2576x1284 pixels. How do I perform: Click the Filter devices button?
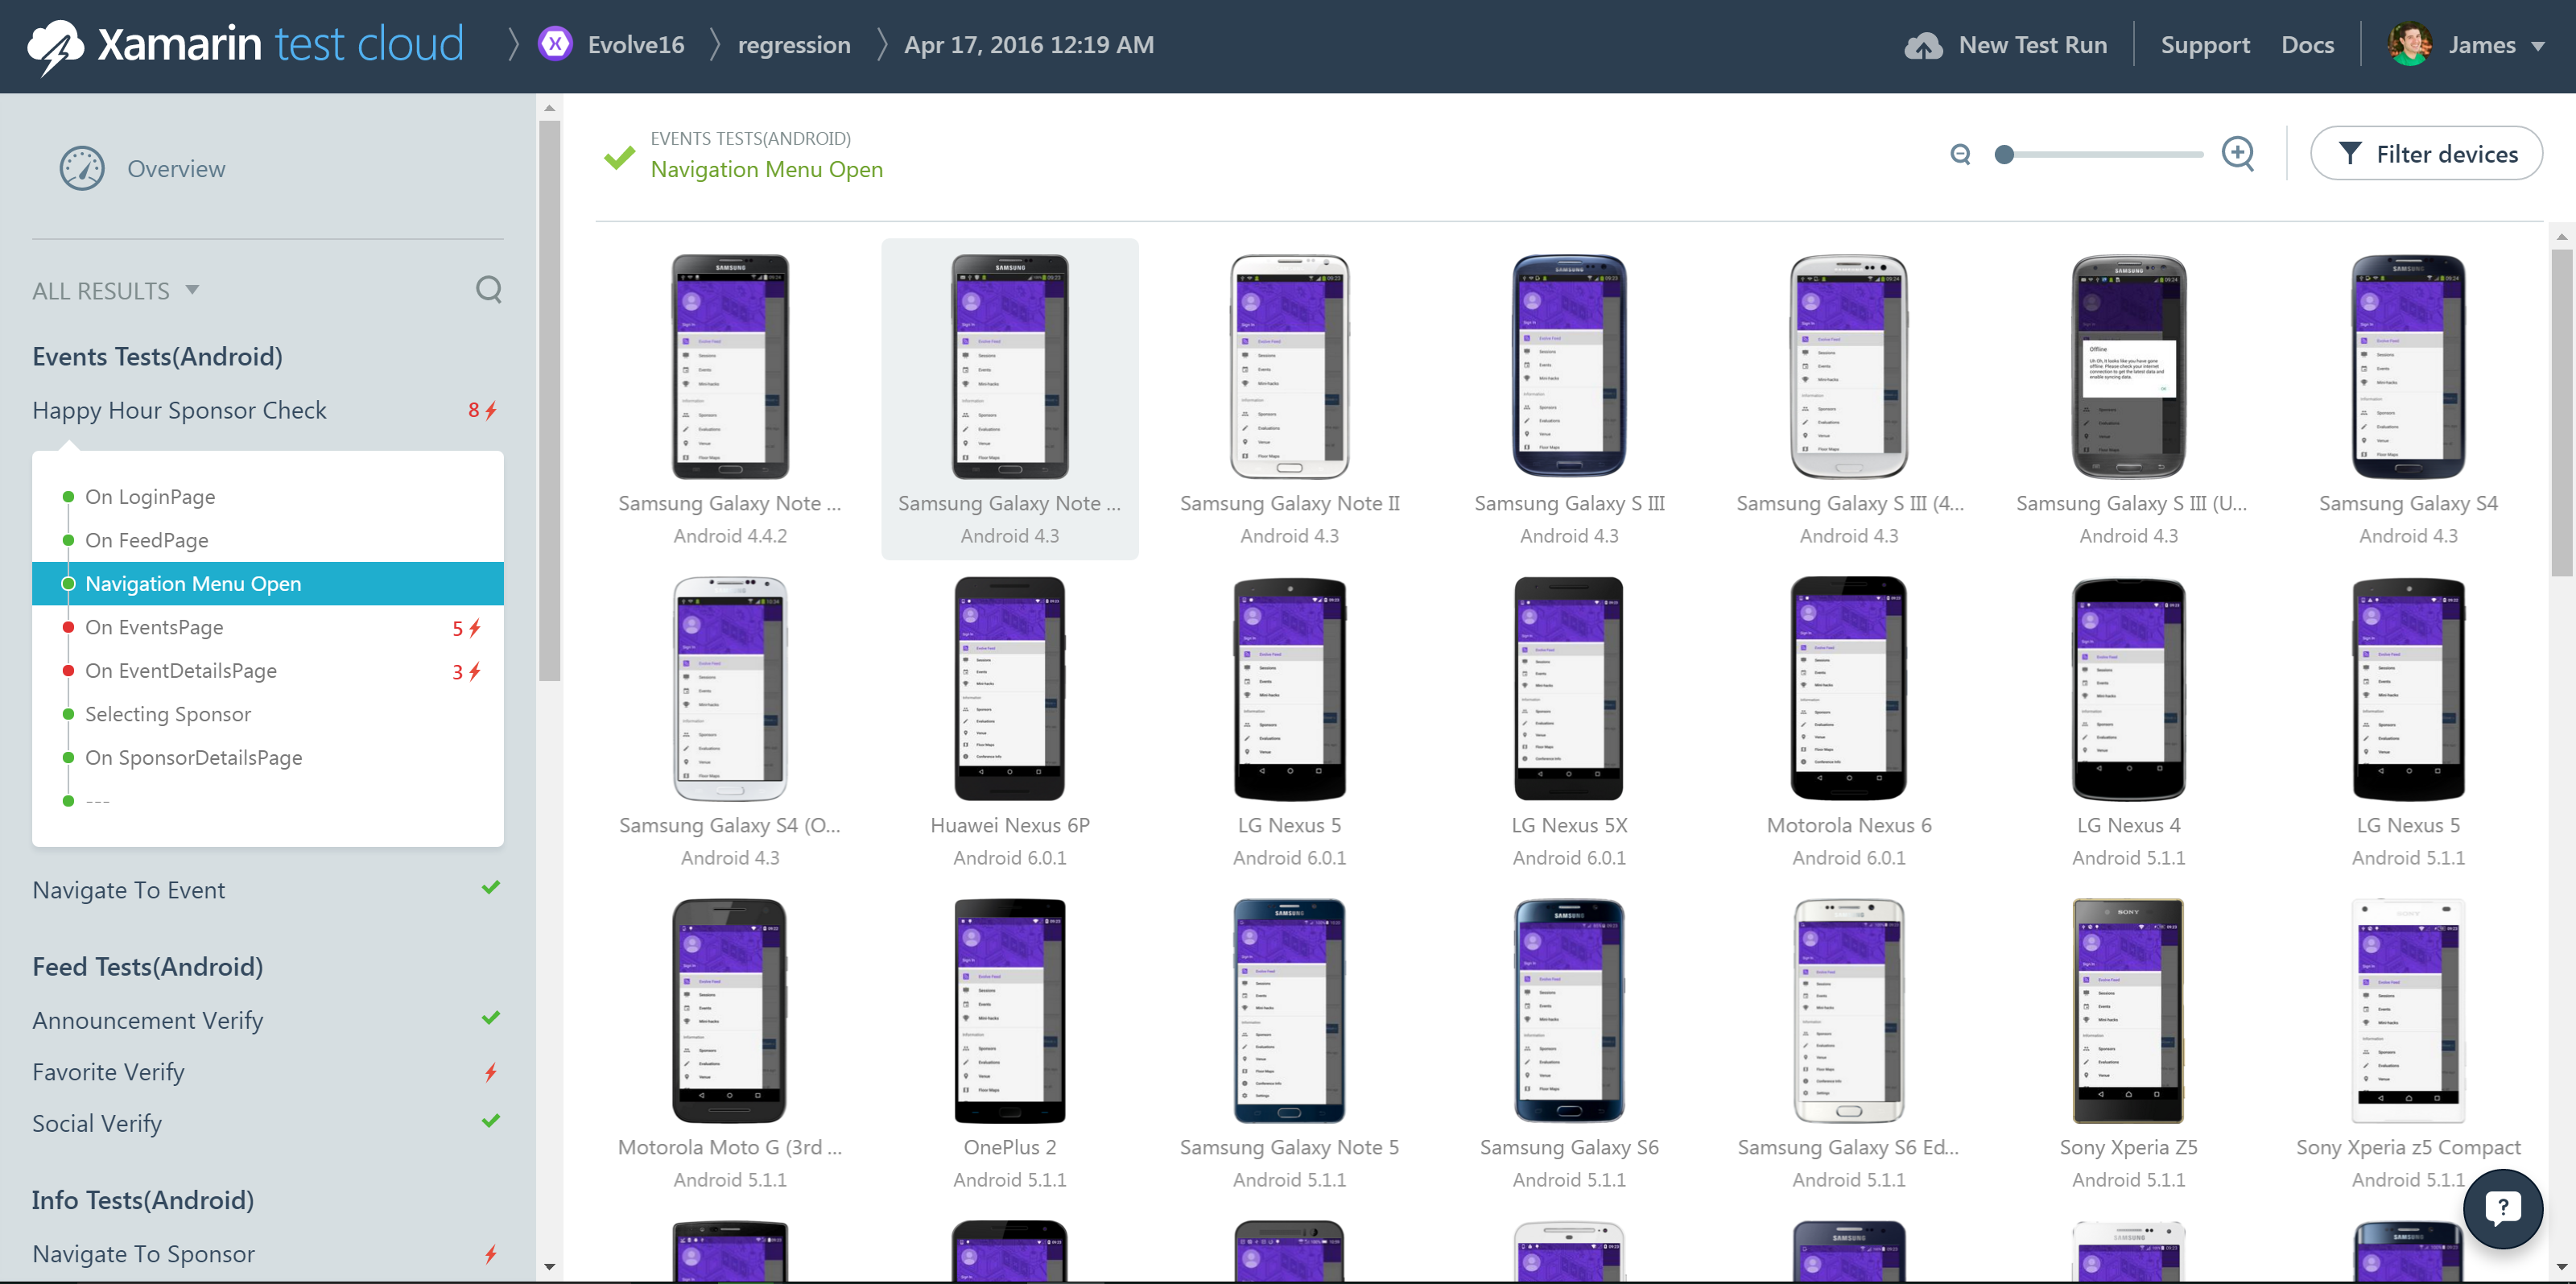click(x=2426, y=154)
